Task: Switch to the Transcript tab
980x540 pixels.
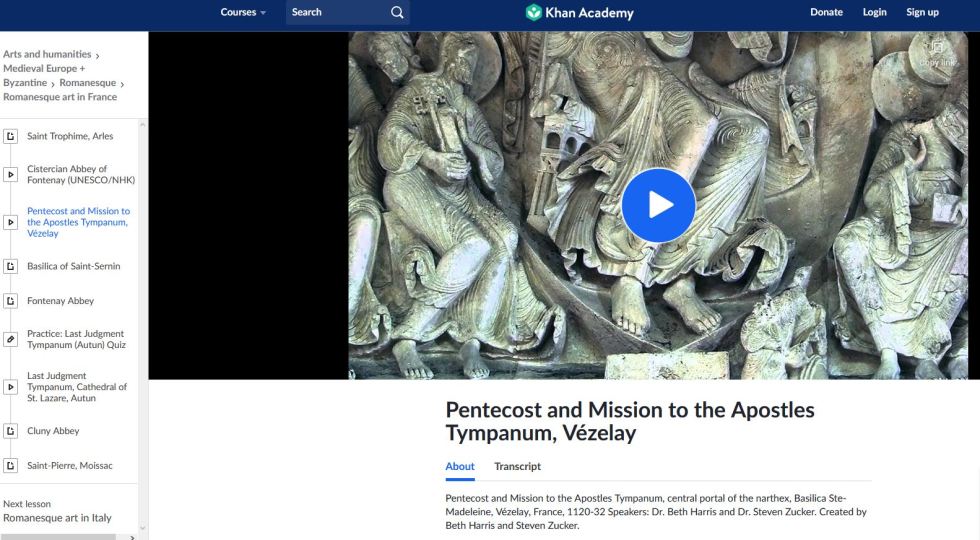Action: [x=518, y=466]
